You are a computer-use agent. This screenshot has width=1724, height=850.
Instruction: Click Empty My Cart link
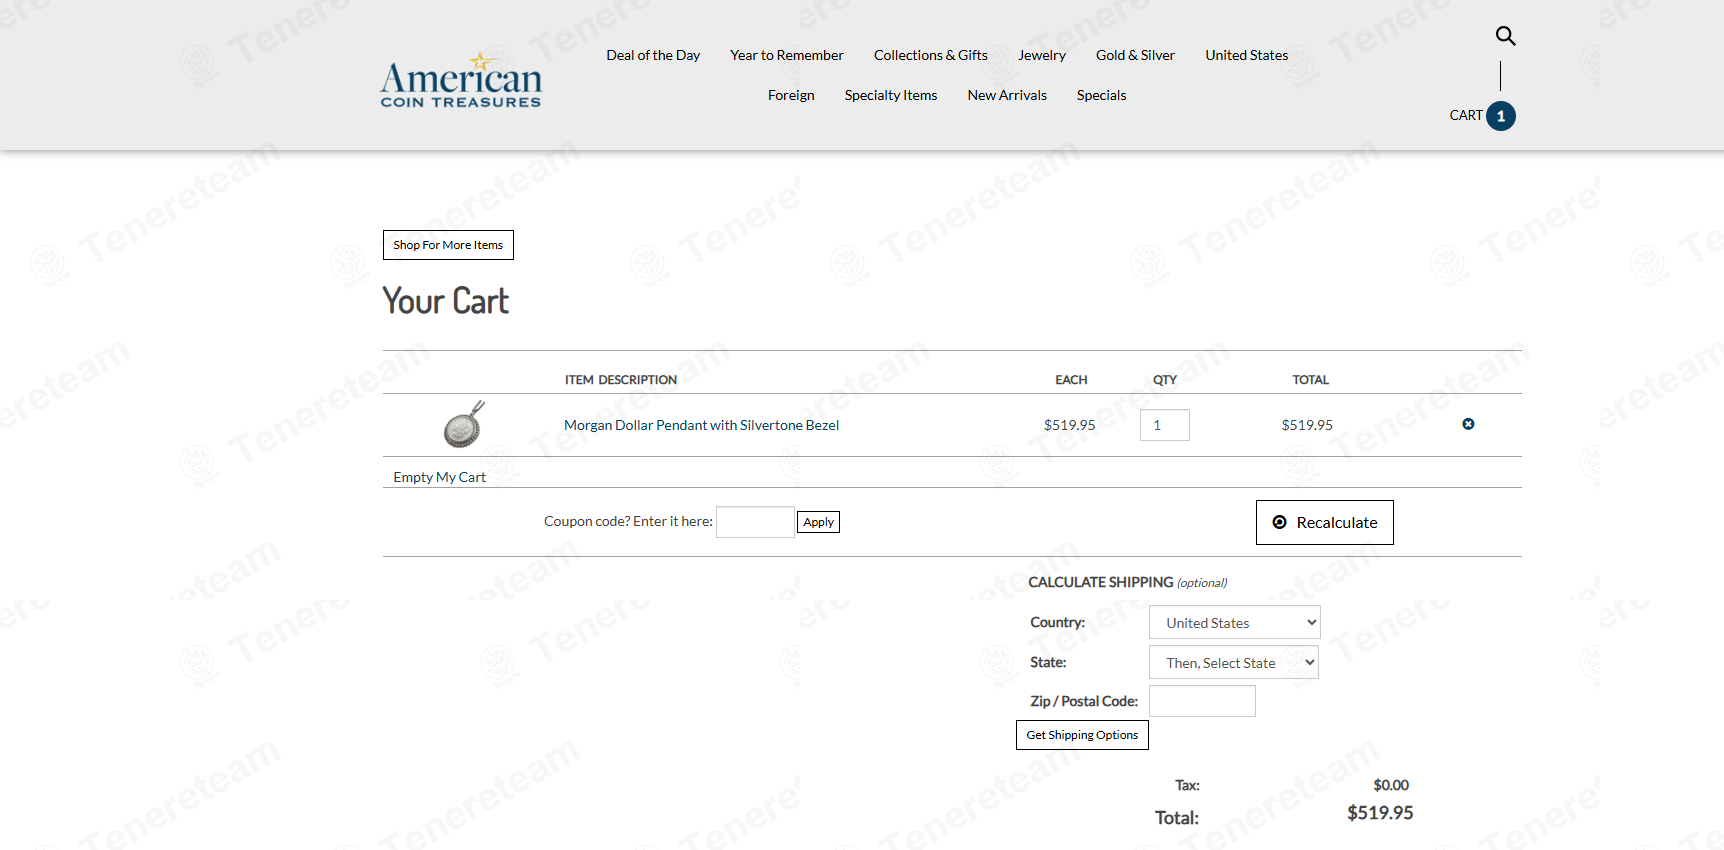coord(440,477)
